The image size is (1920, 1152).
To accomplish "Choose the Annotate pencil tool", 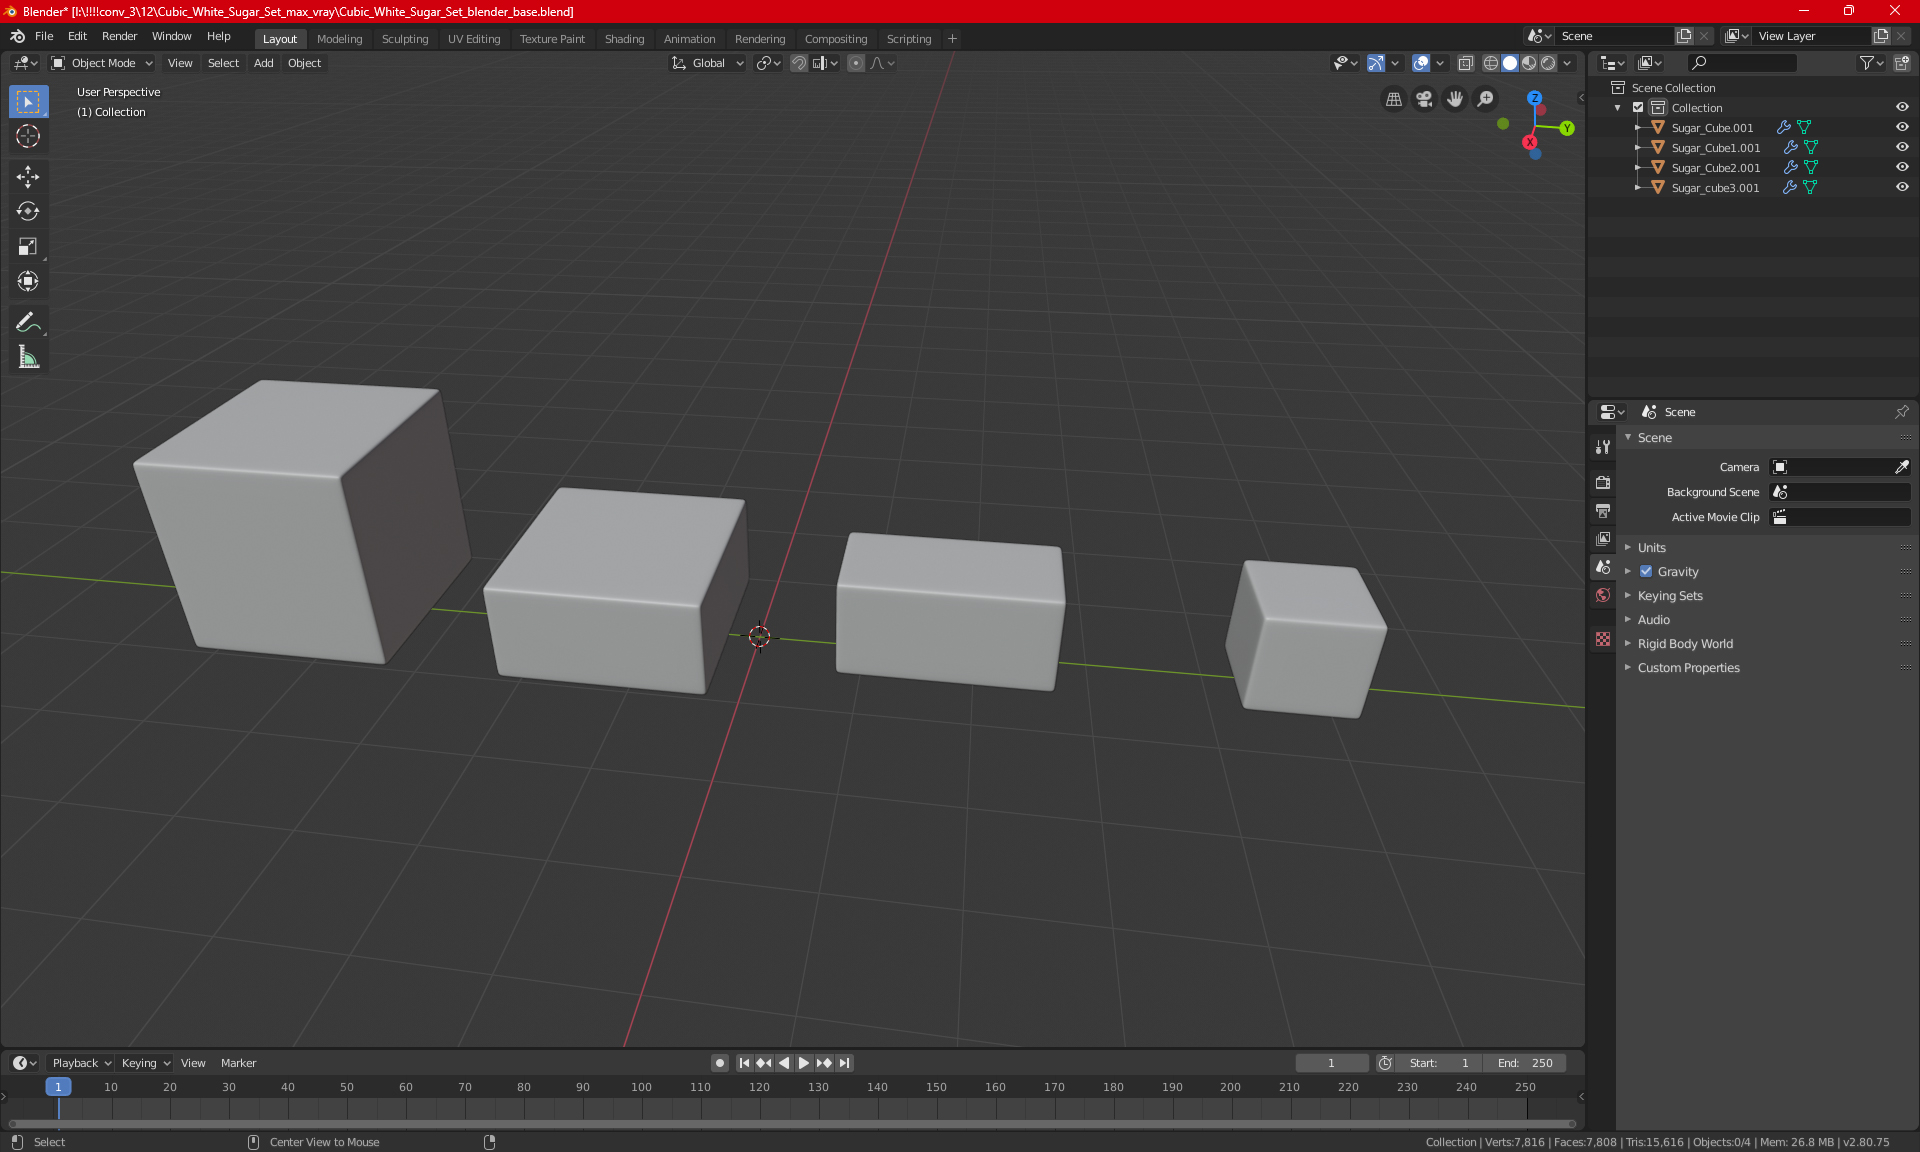I will 28,322.
